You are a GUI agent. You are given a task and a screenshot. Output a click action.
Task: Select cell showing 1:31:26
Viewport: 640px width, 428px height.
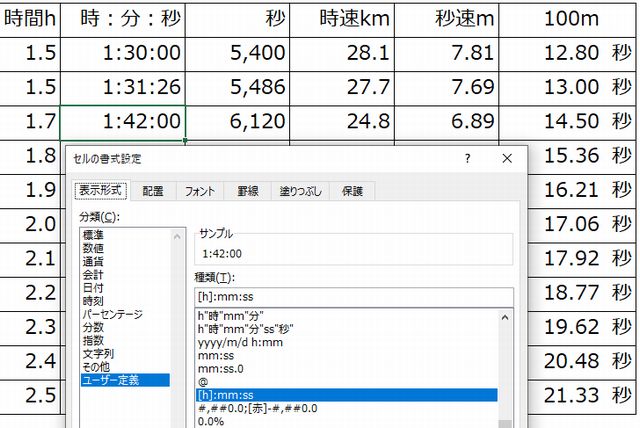[123, 89]
